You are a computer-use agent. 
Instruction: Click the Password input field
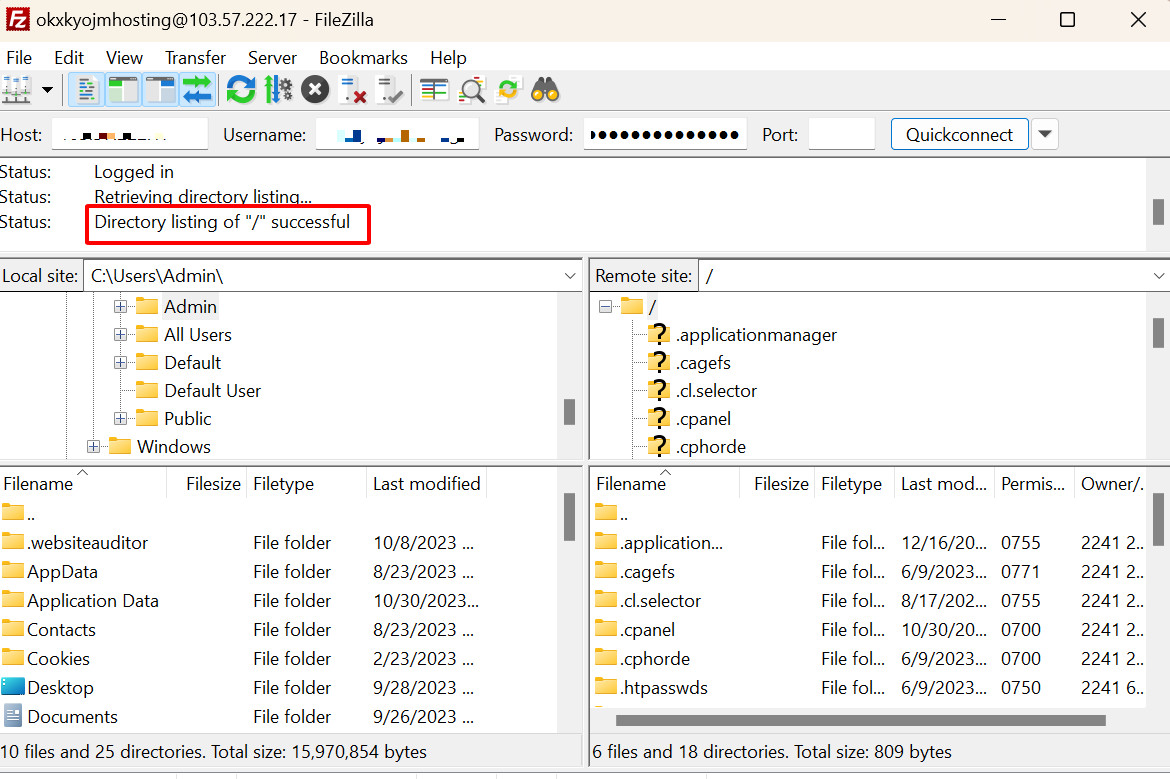pyautogui.click(x=665, y=134)
